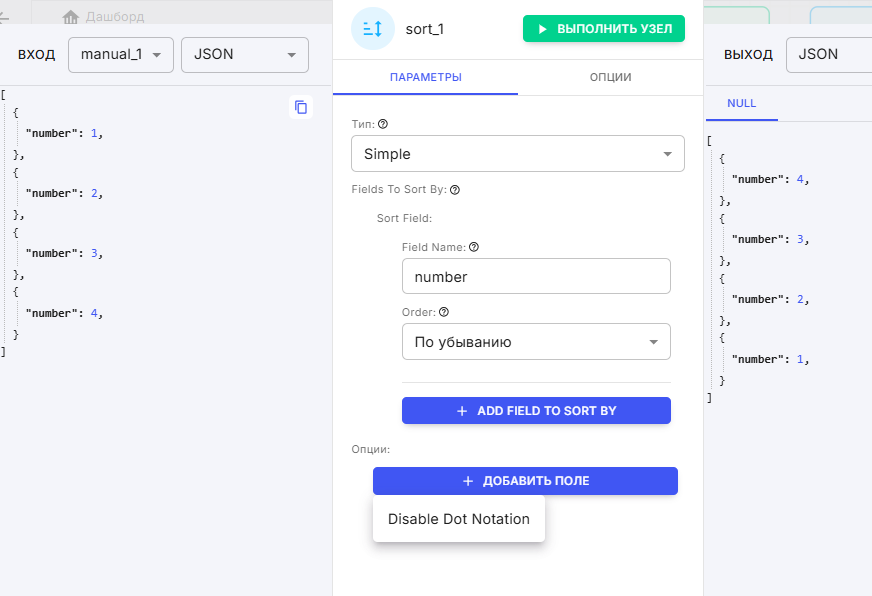Viewport: 872px width, 596px height.
Task: Click the help icon beside Fields To Sort By
Action: pos(455,189)
